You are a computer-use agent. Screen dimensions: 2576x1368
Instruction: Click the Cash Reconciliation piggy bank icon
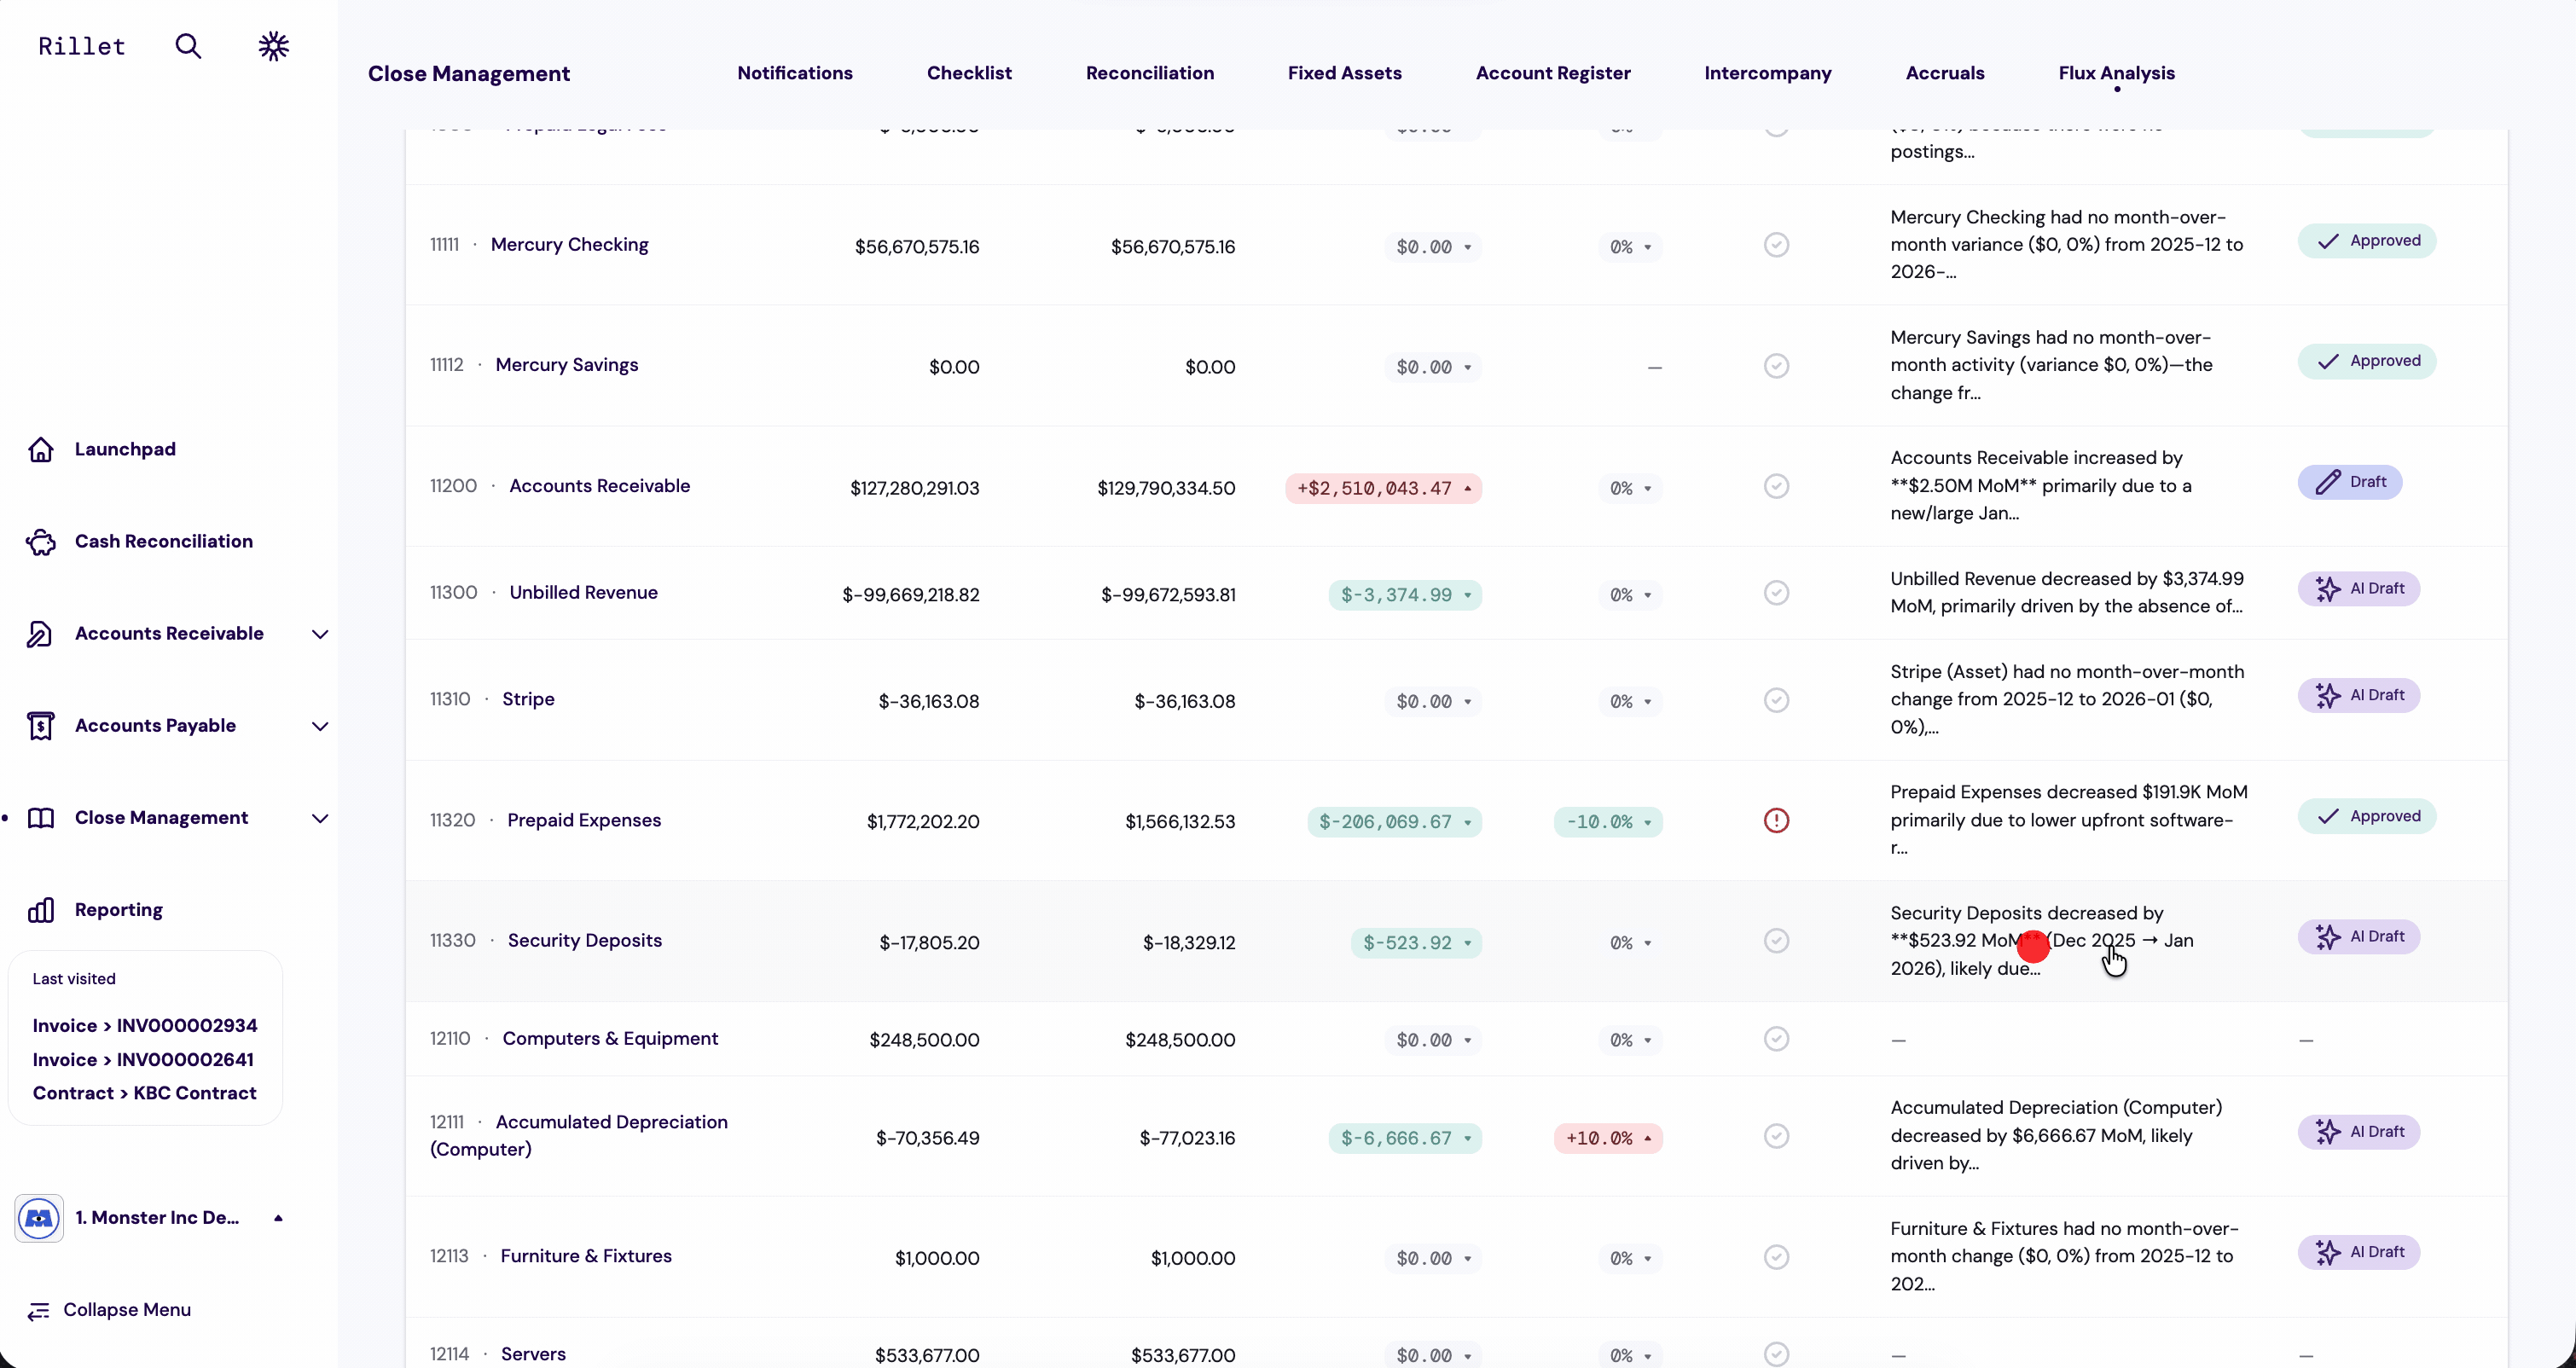click(x=41, y=542)
